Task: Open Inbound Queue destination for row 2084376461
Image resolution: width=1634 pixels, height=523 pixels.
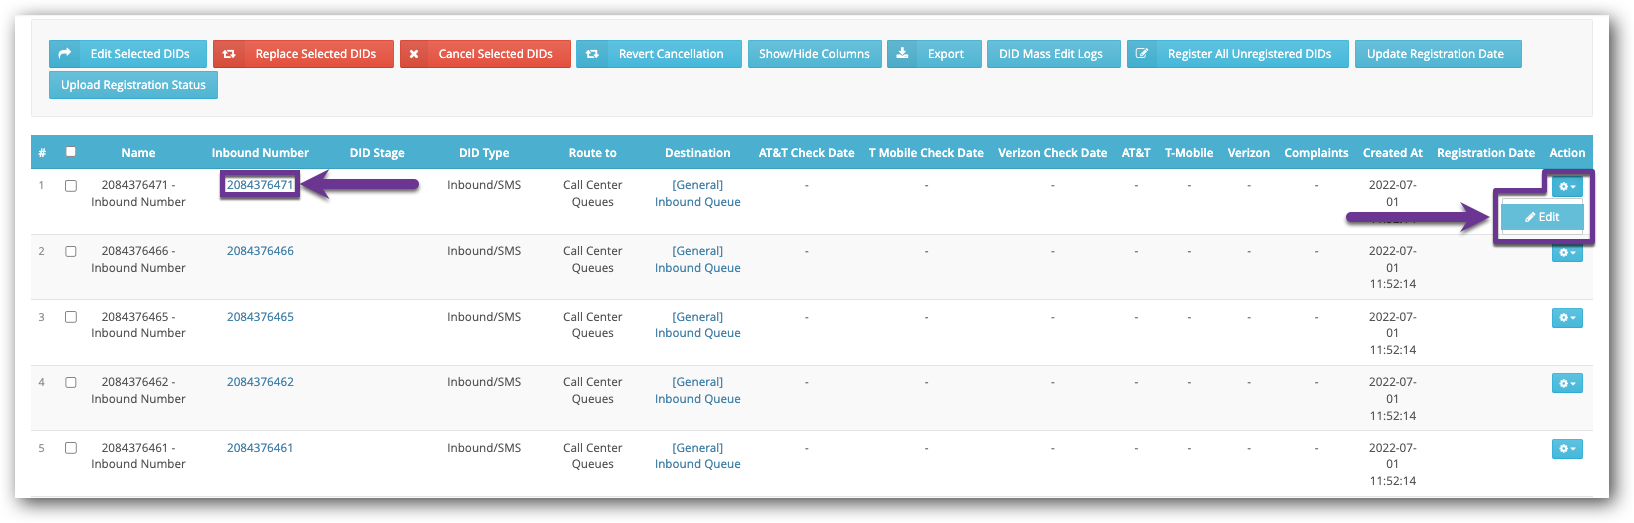Action: coord(698,456)
